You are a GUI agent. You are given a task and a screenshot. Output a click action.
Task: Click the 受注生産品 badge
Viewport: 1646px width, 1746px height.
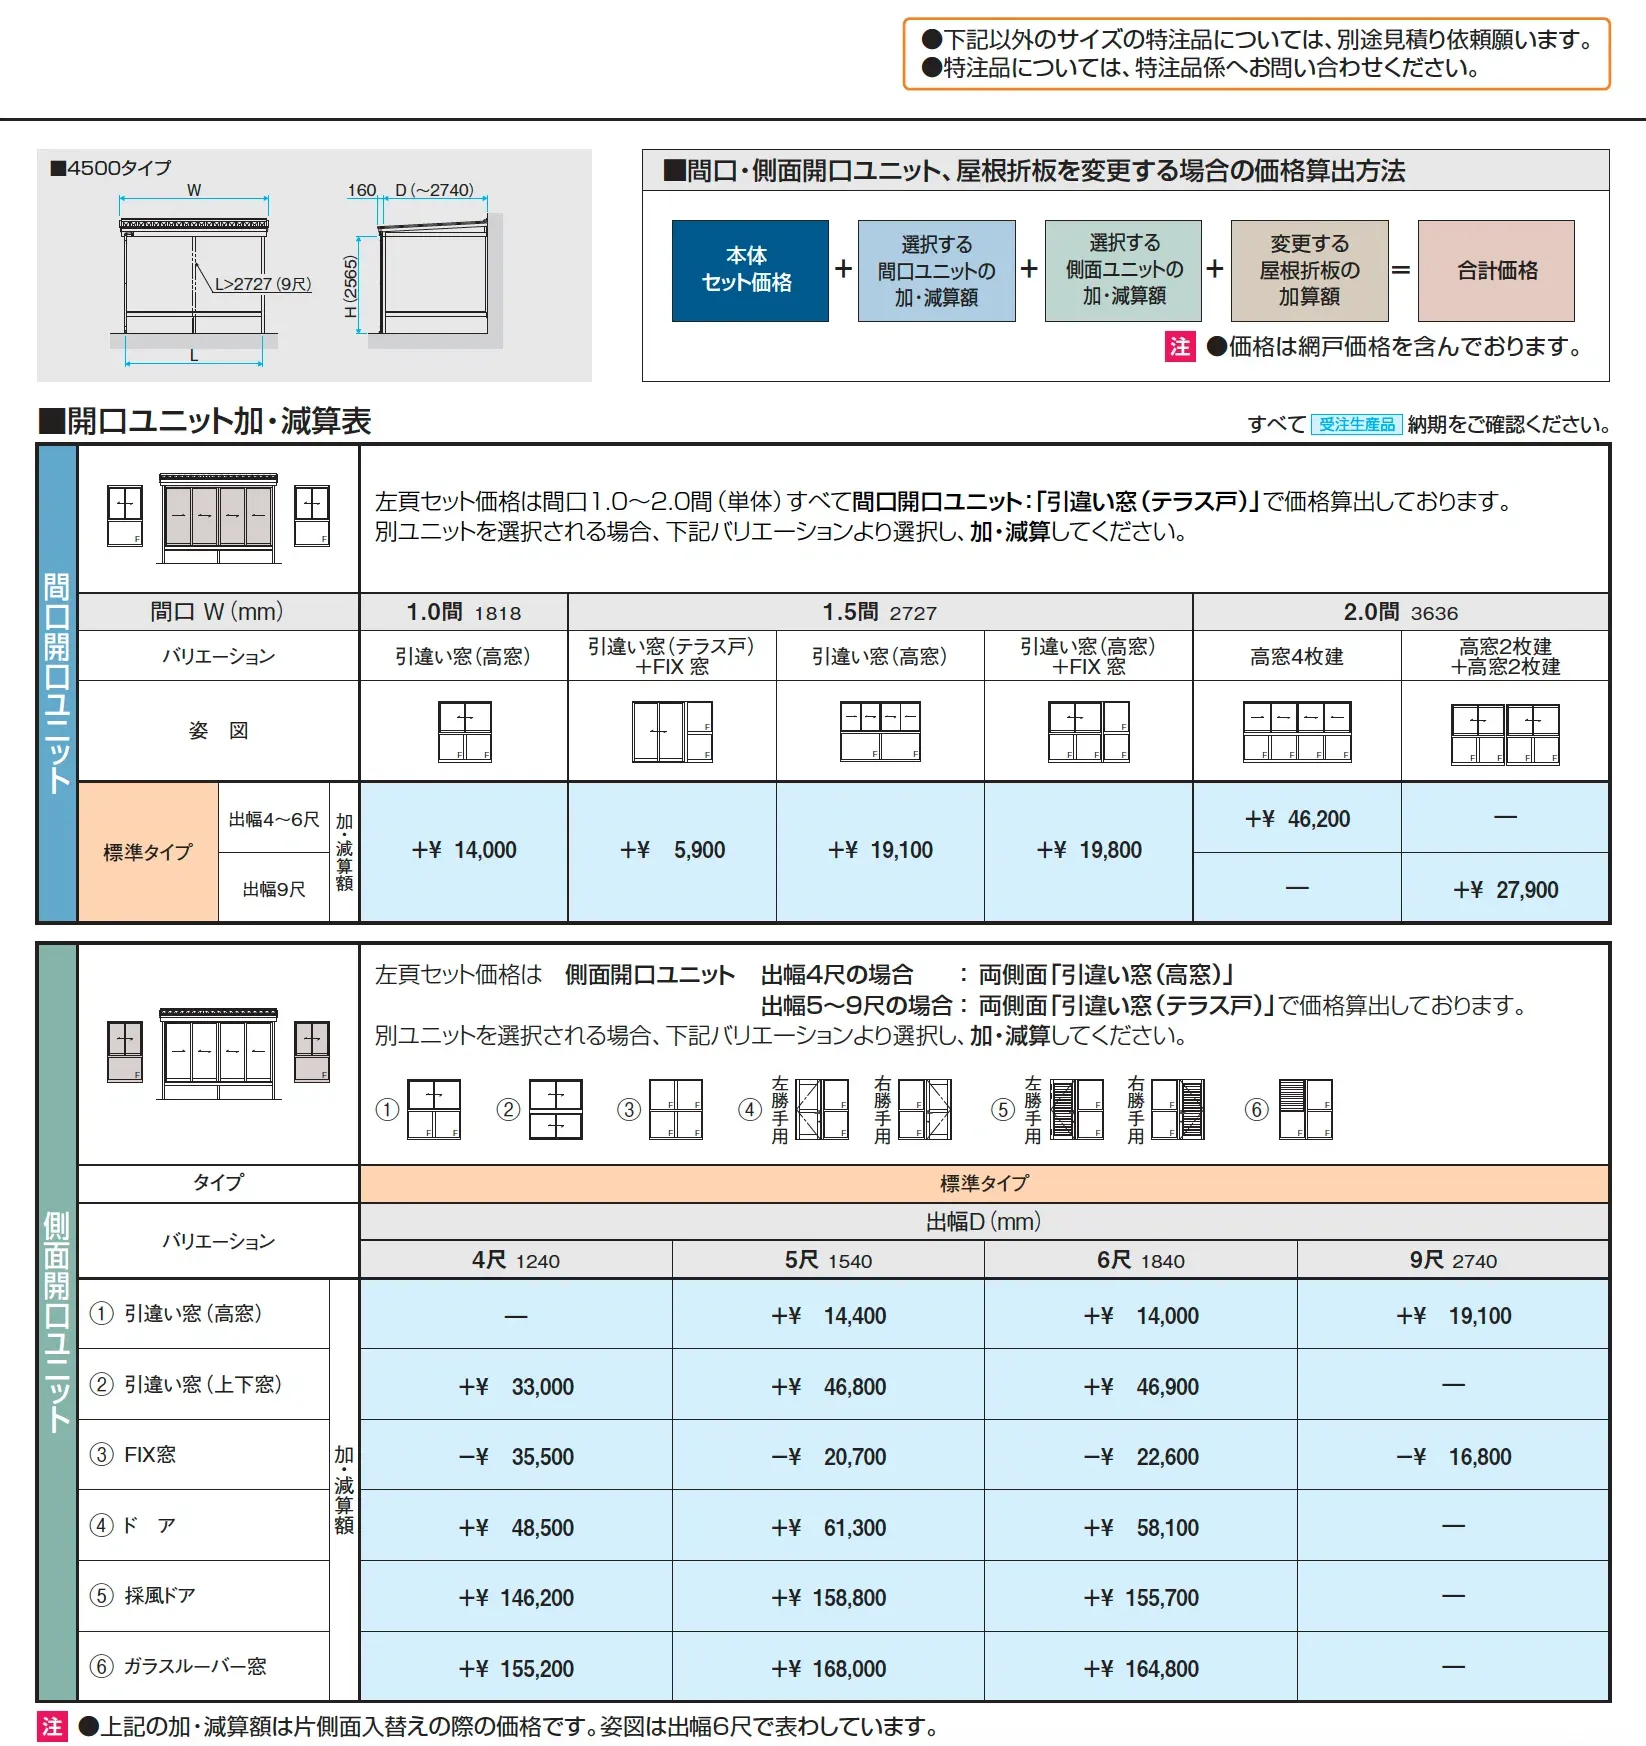pyautogui.click(x=1356, y=425)
